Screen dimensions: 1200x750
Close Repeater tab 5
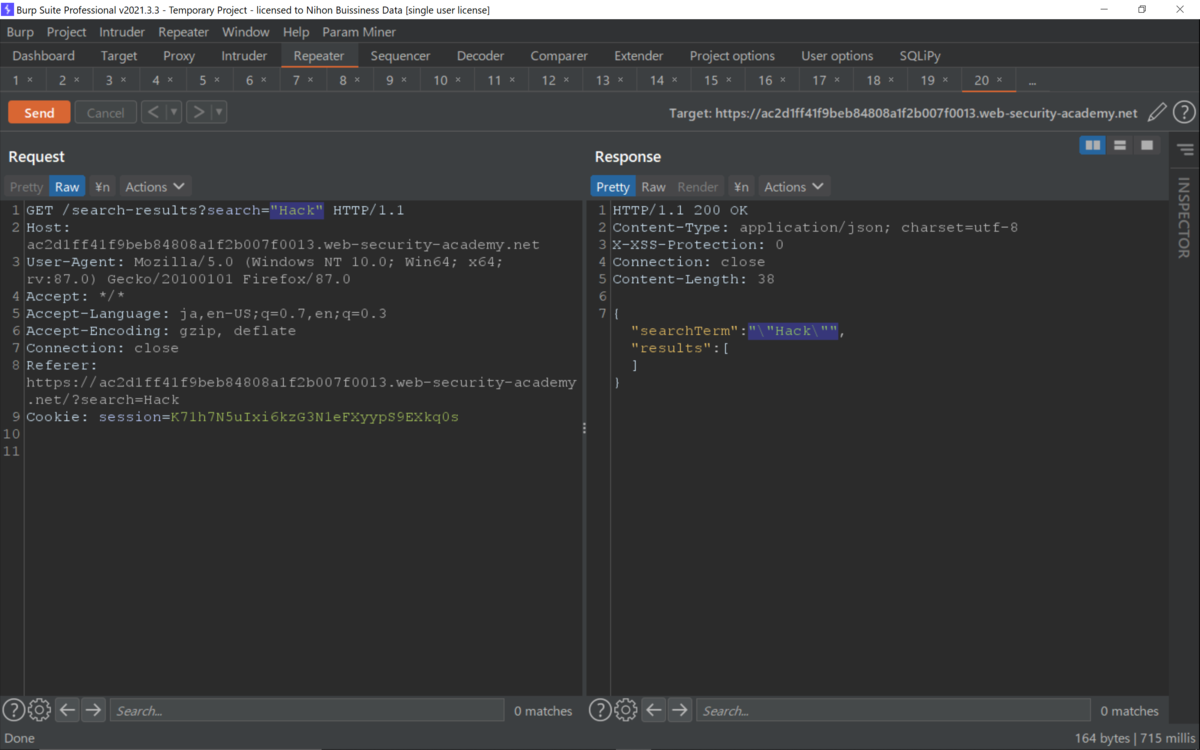tap(217, 80)
